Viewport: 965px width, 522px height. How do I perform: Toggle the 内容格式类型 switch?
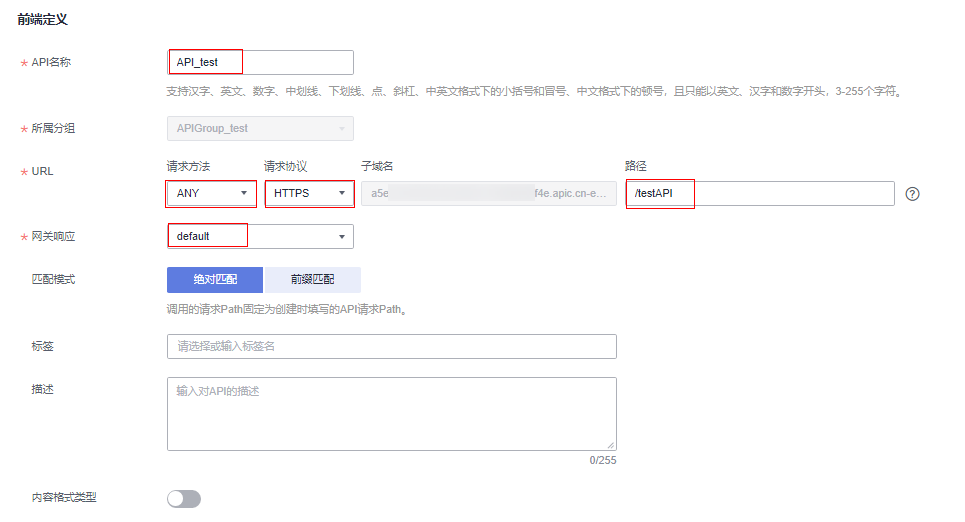pyautogui.click(x=184, y=499)
